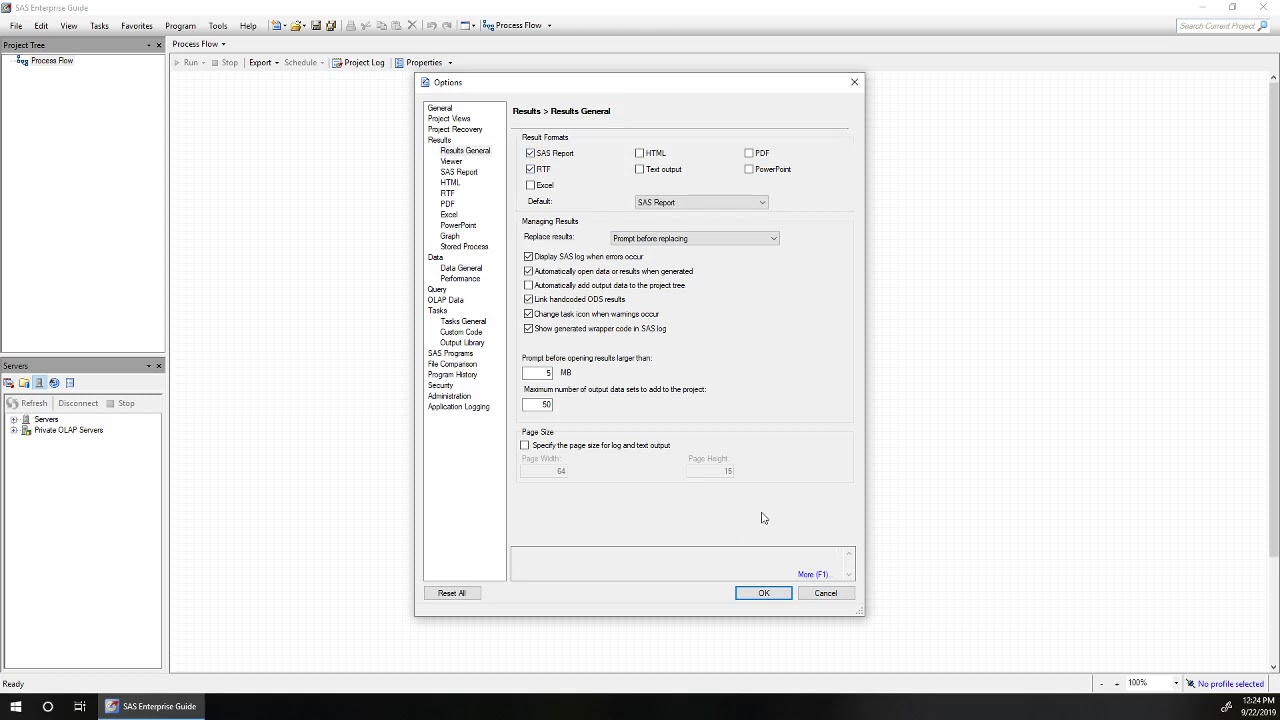Open the Export dropdown menu
The width and height of the screenshot is (1280, 720).
tap(264, 62)
